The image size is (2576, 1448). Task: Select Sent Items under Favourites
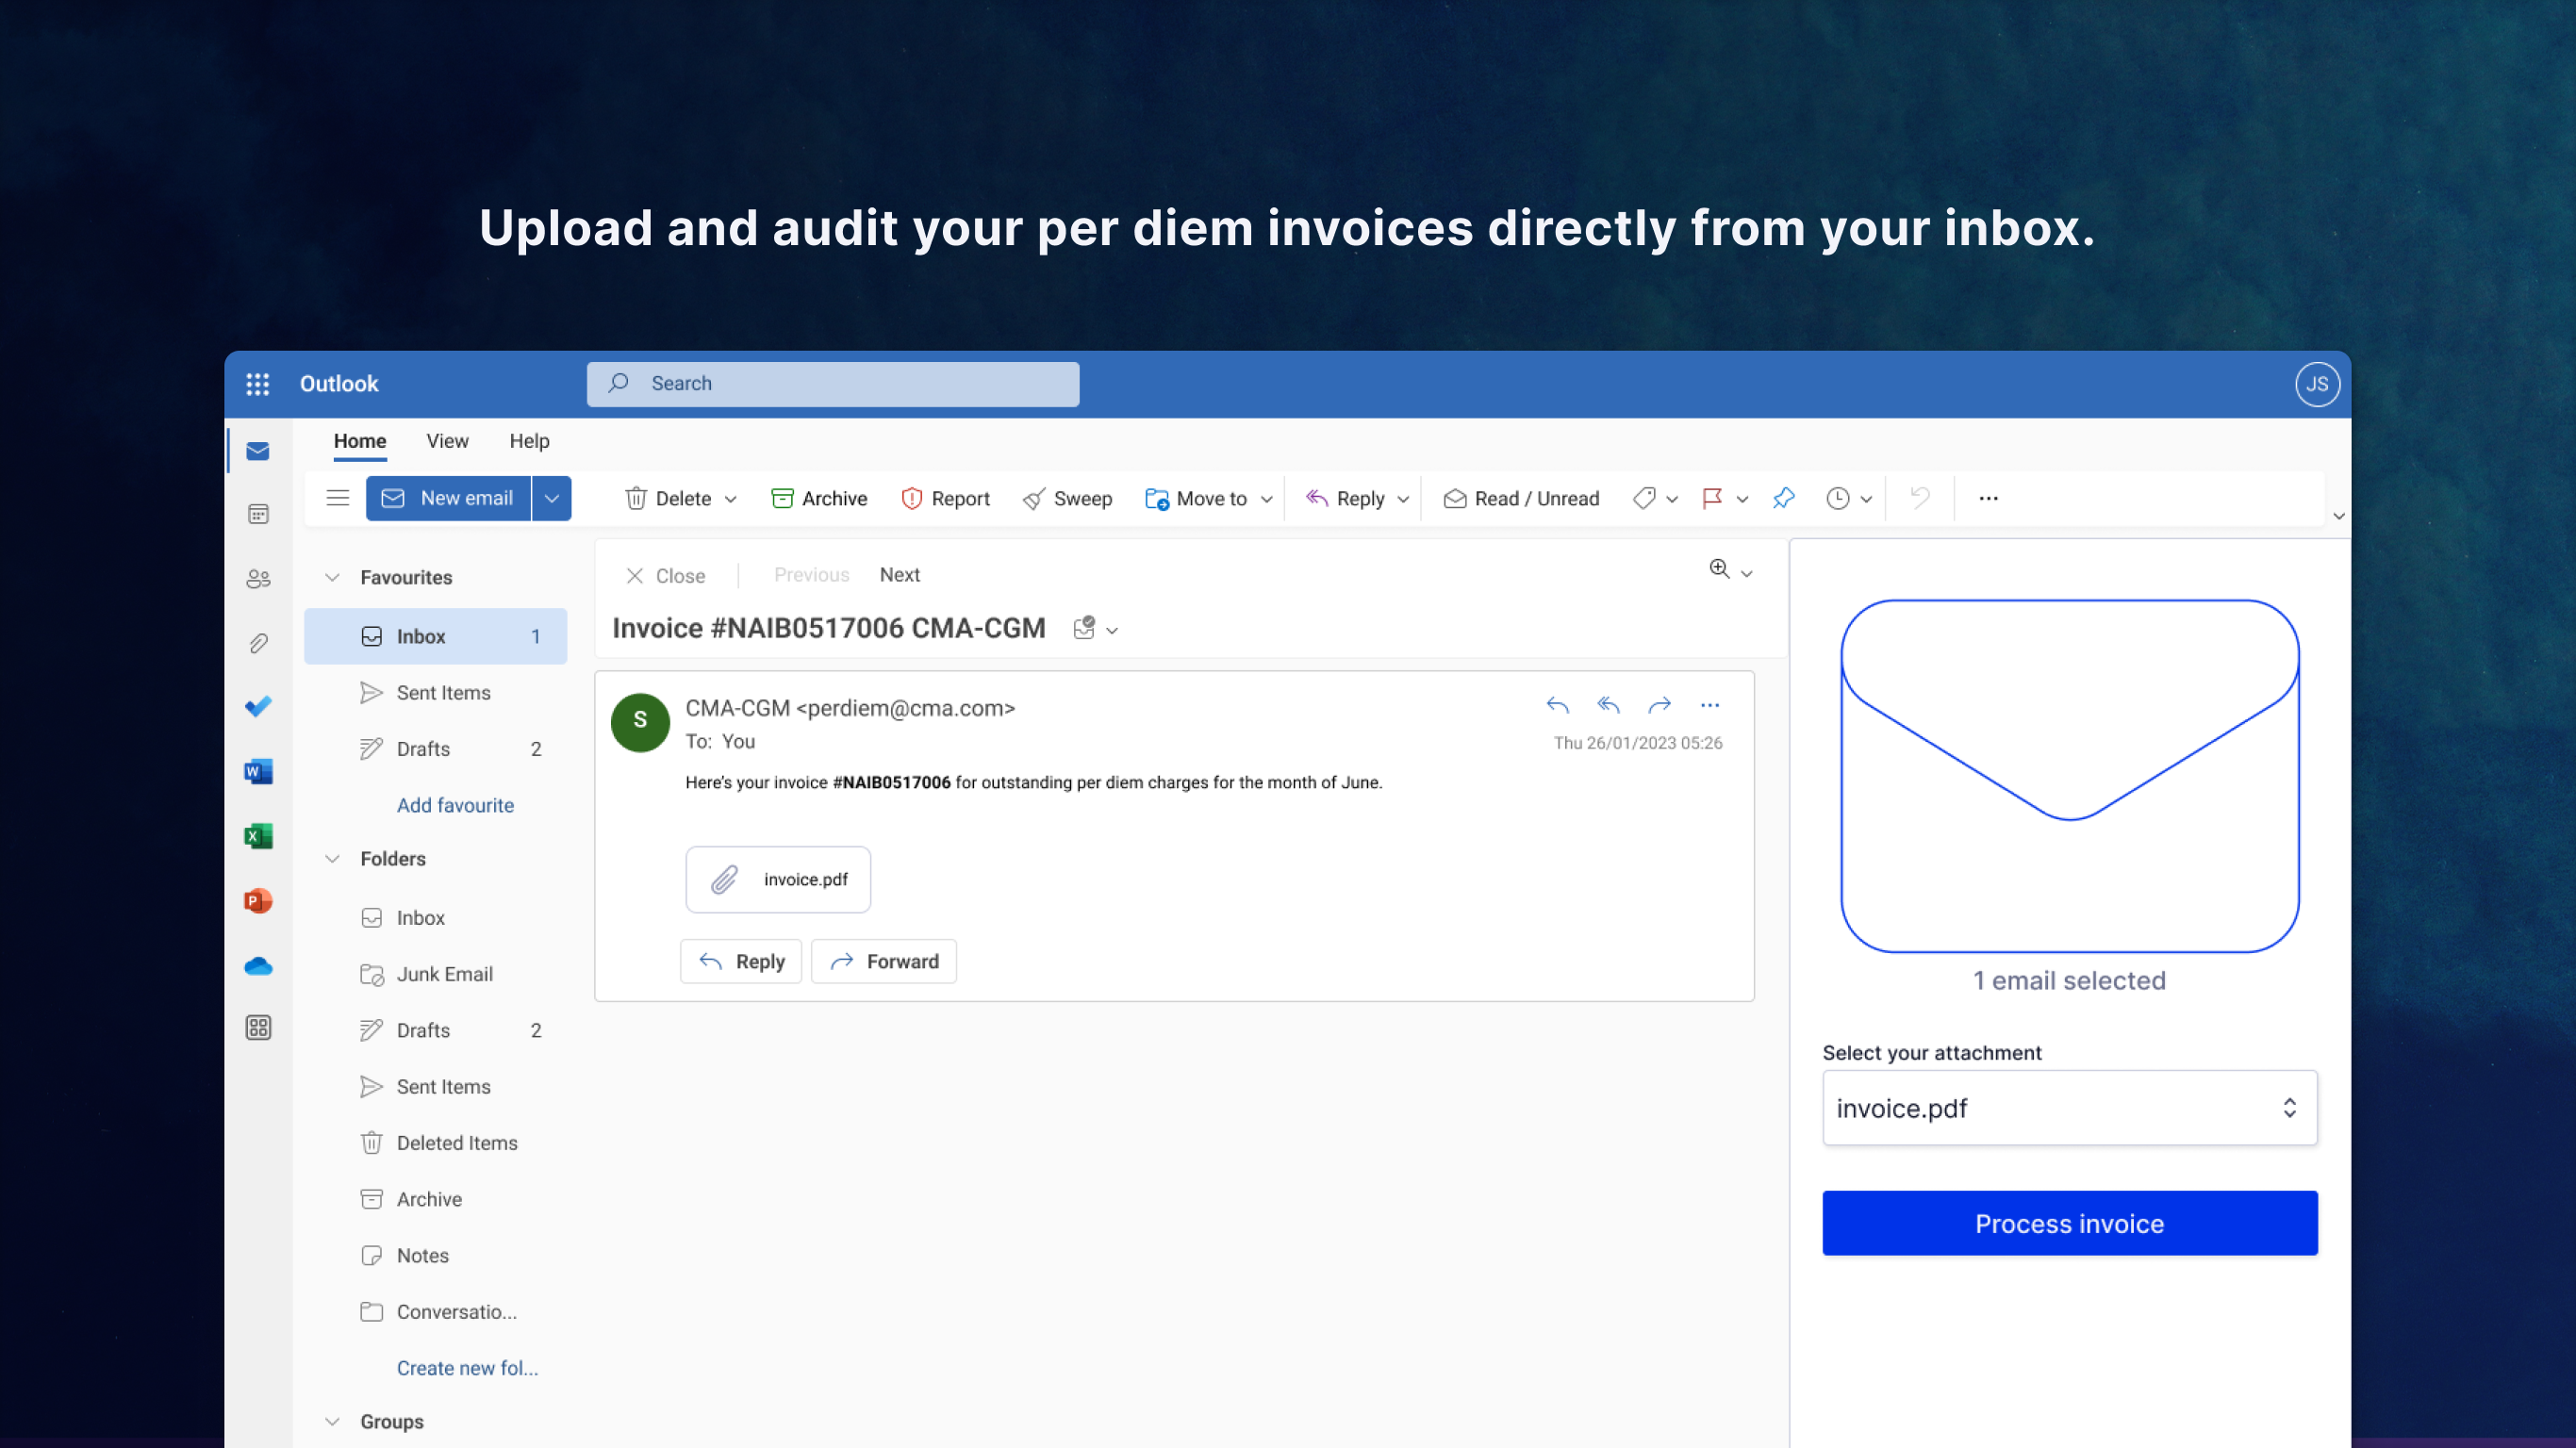pyautogui.click(x=435, y=693)
